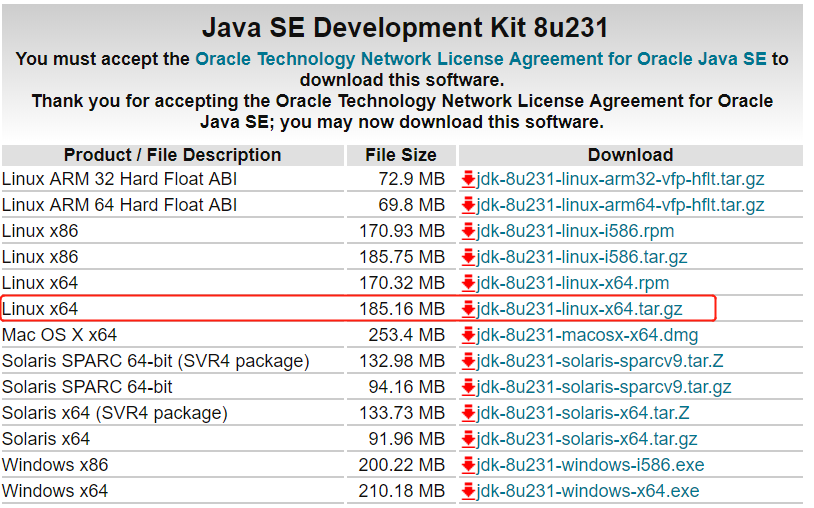814x508 pixels.
Task: Download jdk-8u231-solaris-sparcv9.tar.Z link
Action: coord(600,361)
